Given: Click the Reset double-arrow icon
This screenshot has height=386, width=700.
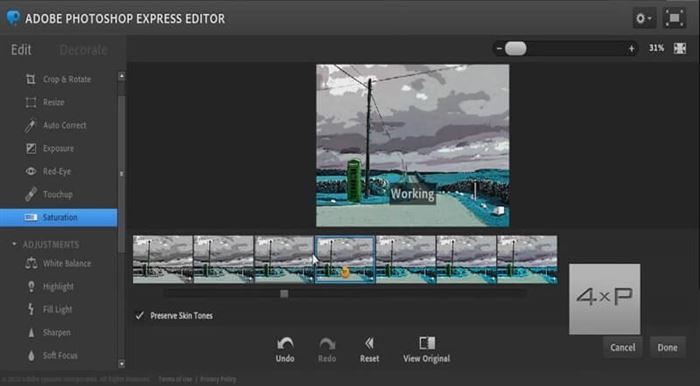Looking at the screenshot, I should click(369, 343).
